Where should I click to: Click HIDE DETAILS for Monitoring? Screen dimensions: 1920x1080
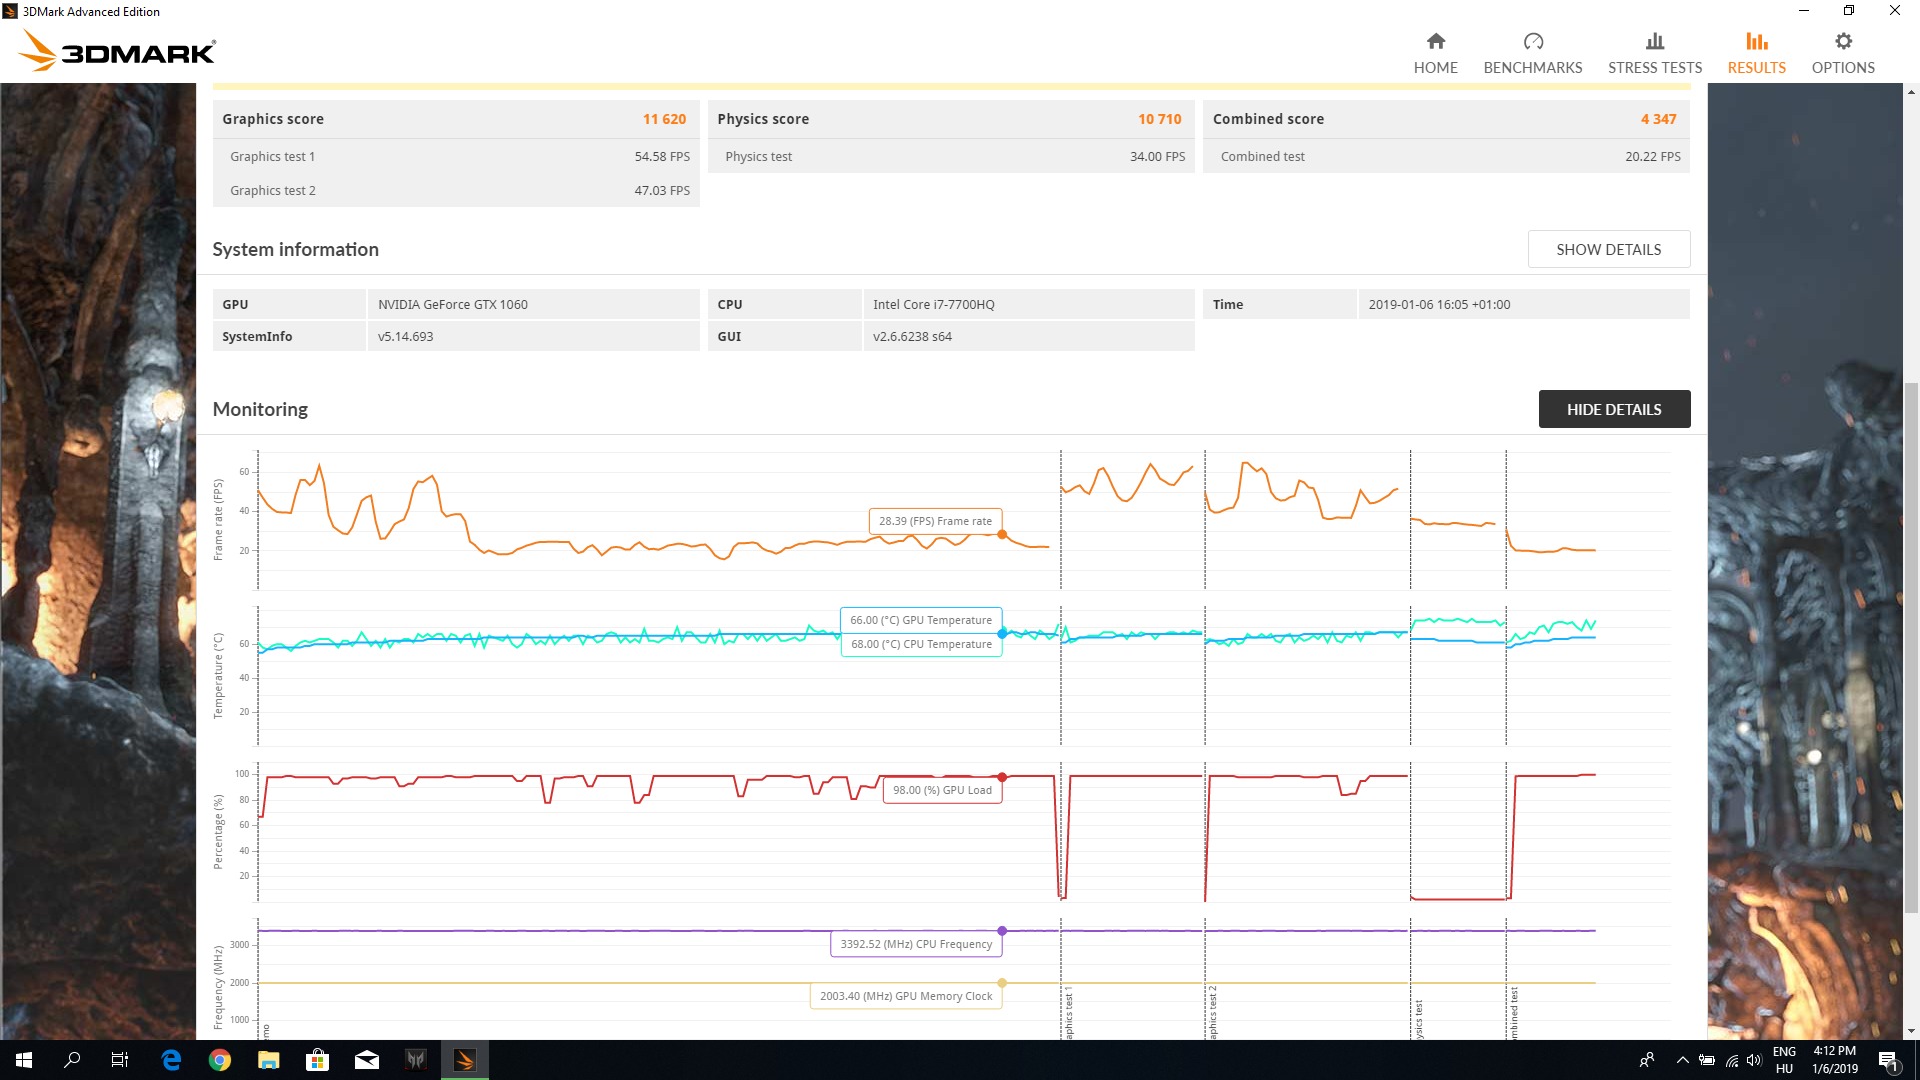point(1613,409)
